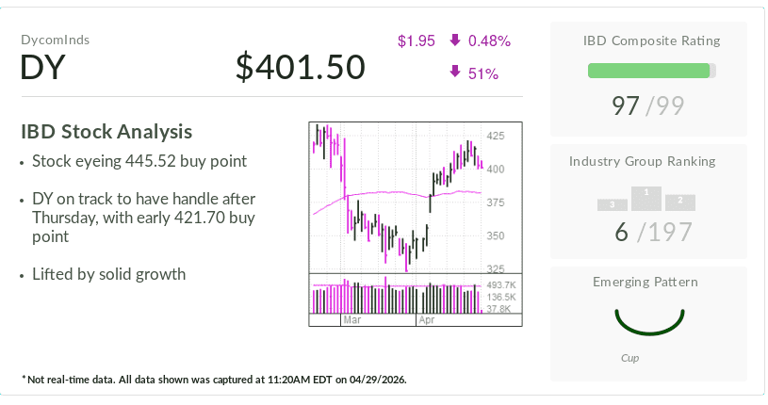Click the Emerging Pattern label
768x405 pixels.
pos(645,282)
